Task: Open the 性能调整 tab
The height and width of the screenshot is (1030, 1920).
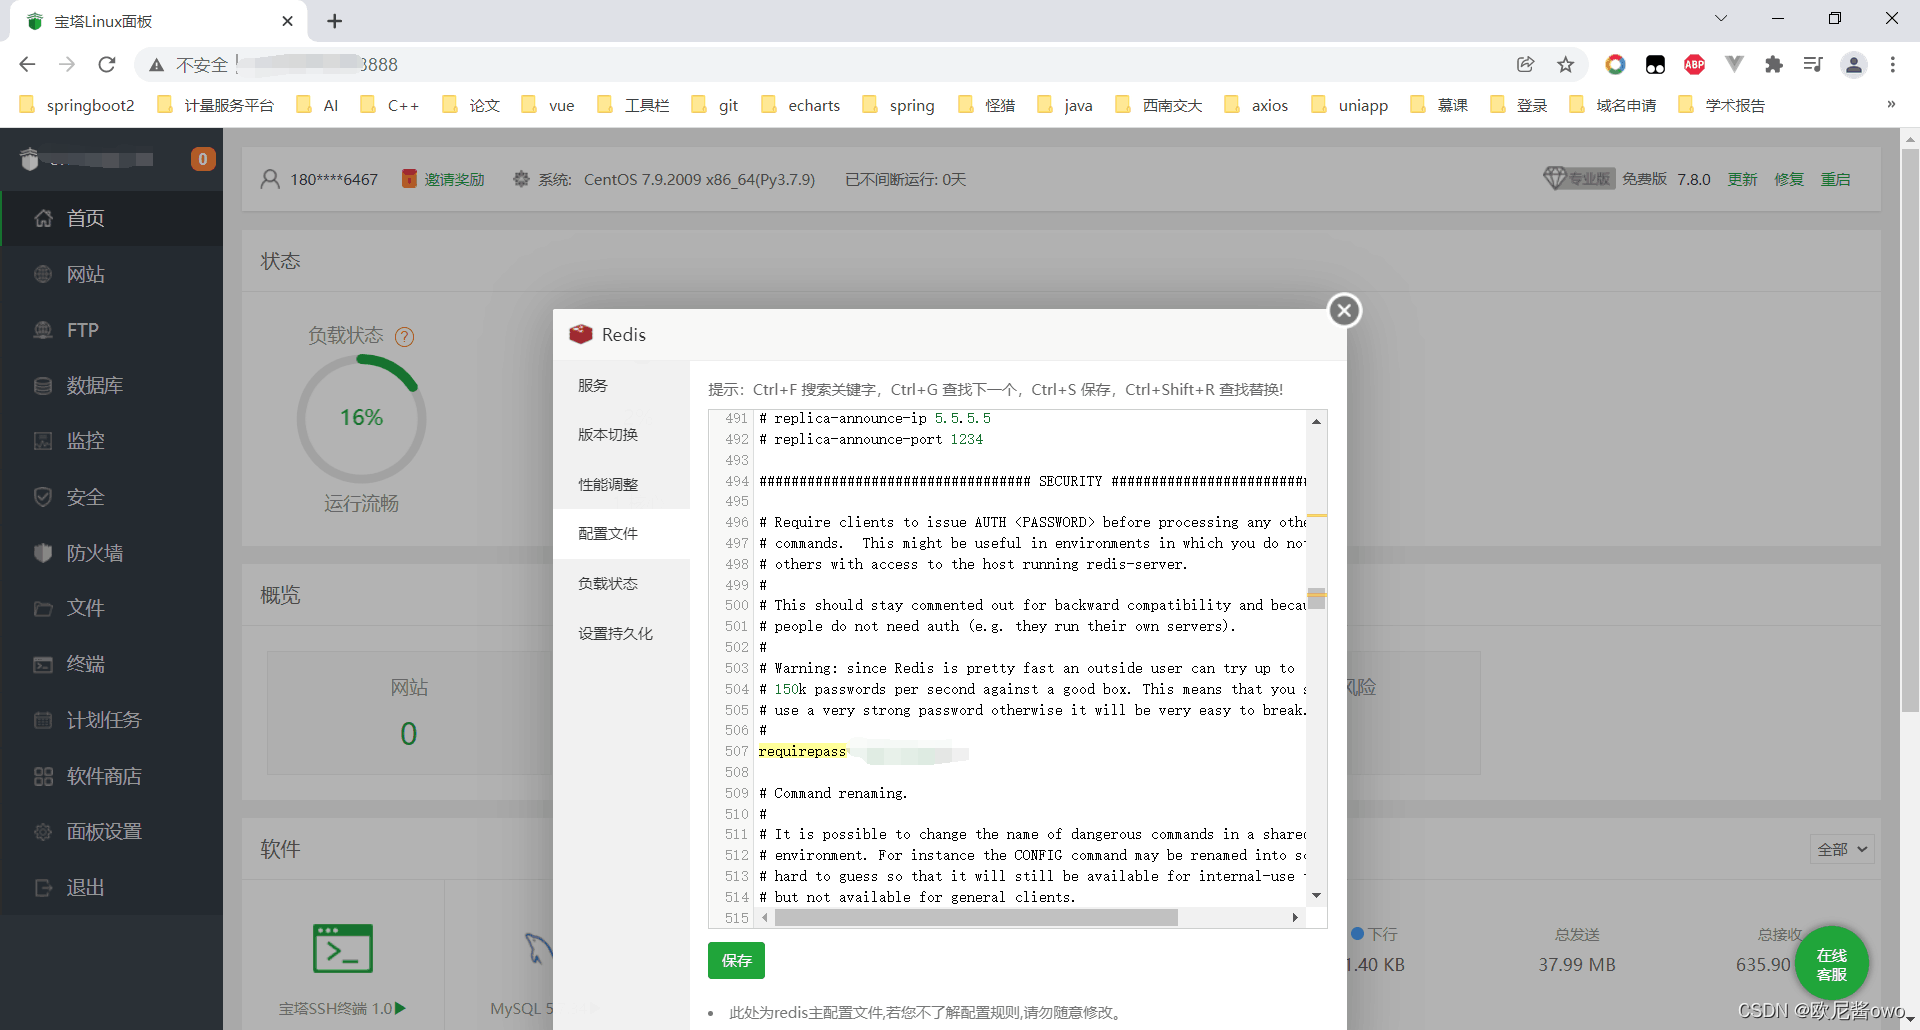Action: click(621, 484)
